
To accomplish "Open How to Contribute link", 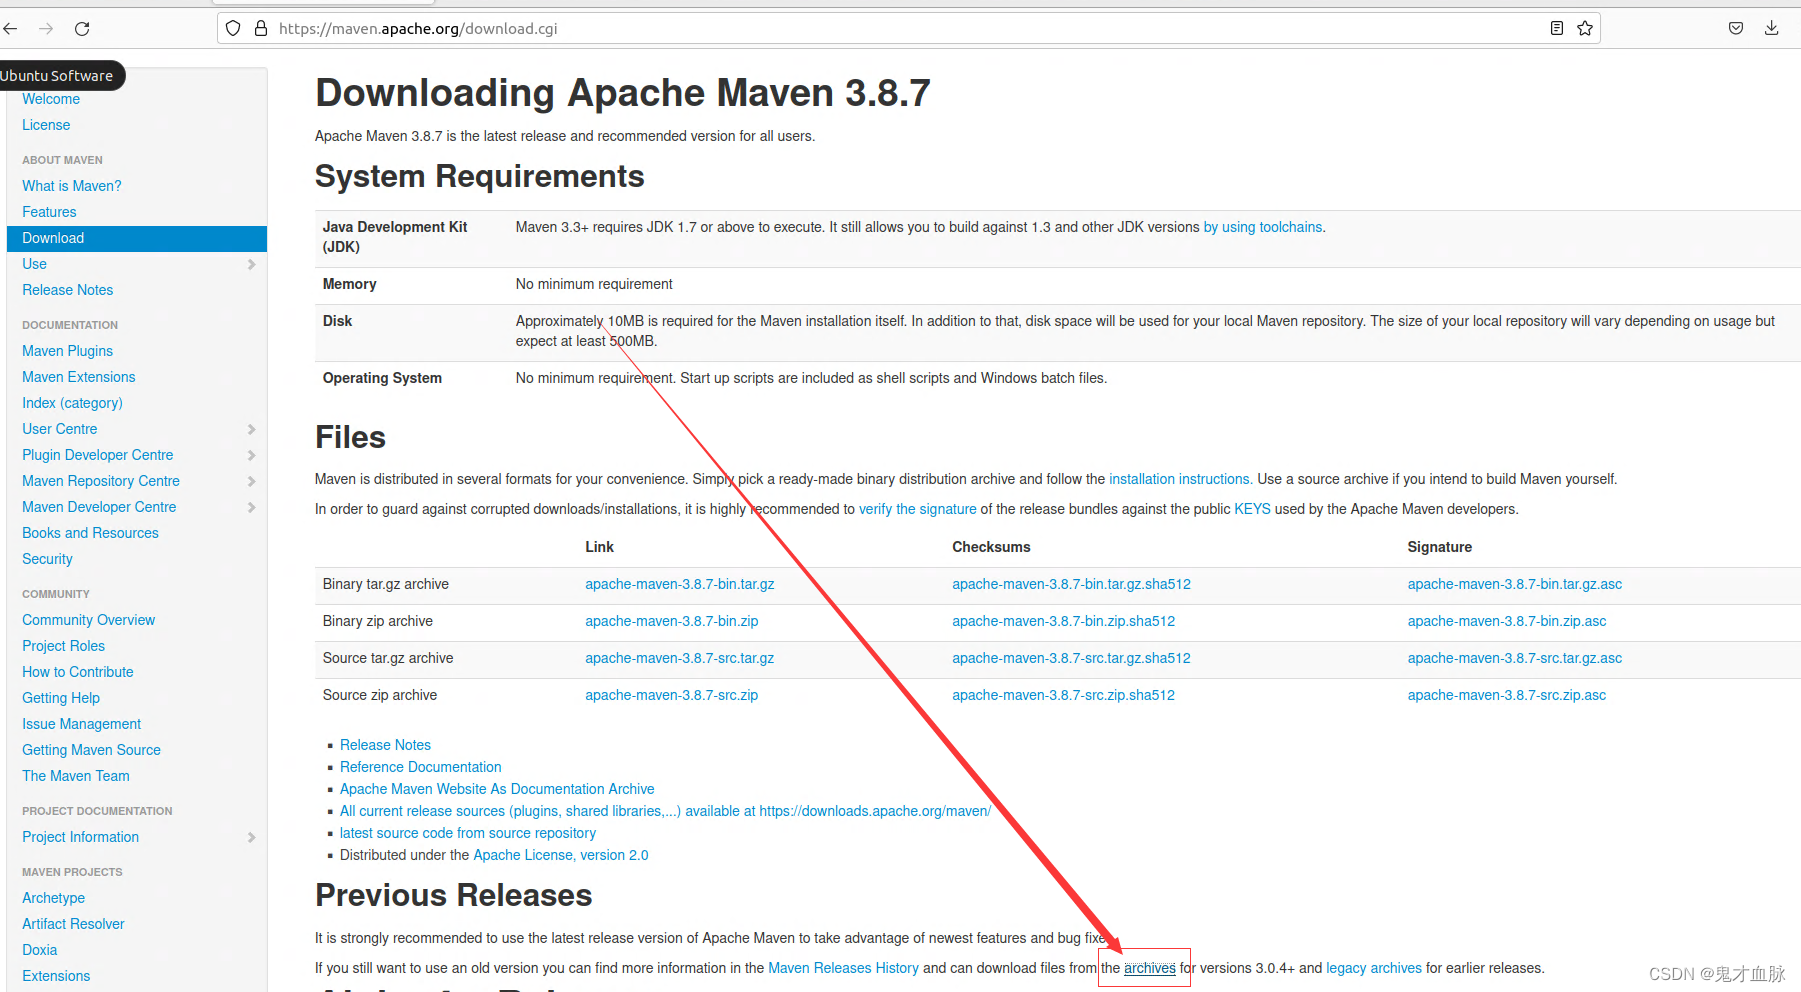I will [78, 672].
